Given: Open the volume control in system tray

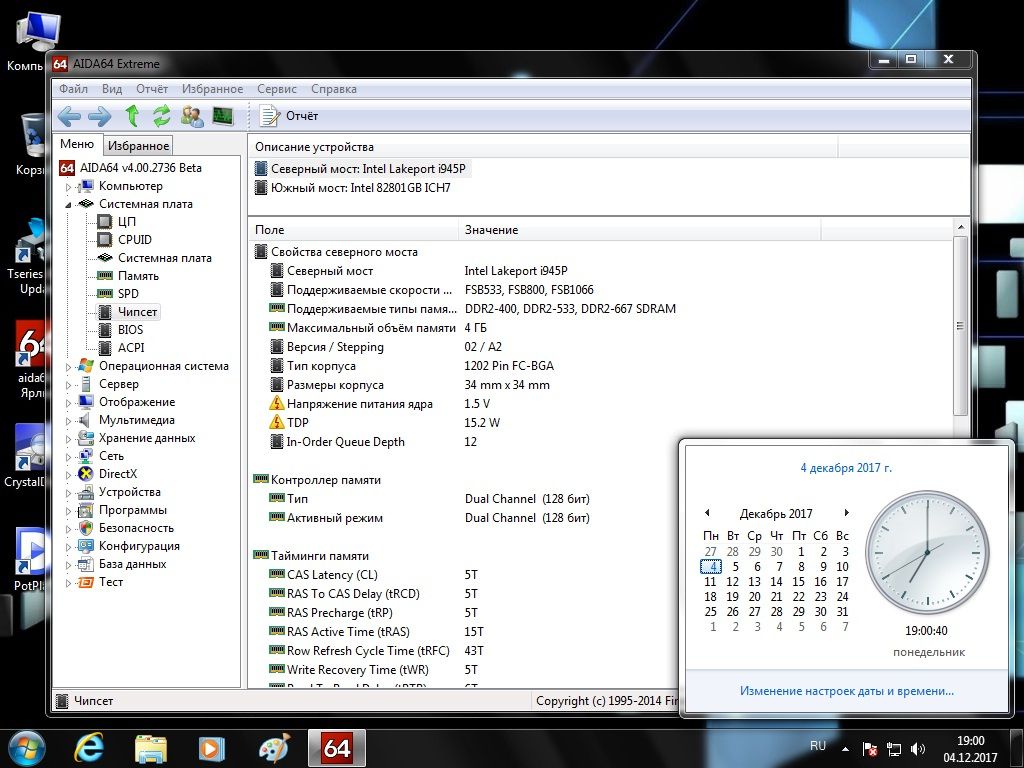Looking at the screenshot, I should coord(918,748).
